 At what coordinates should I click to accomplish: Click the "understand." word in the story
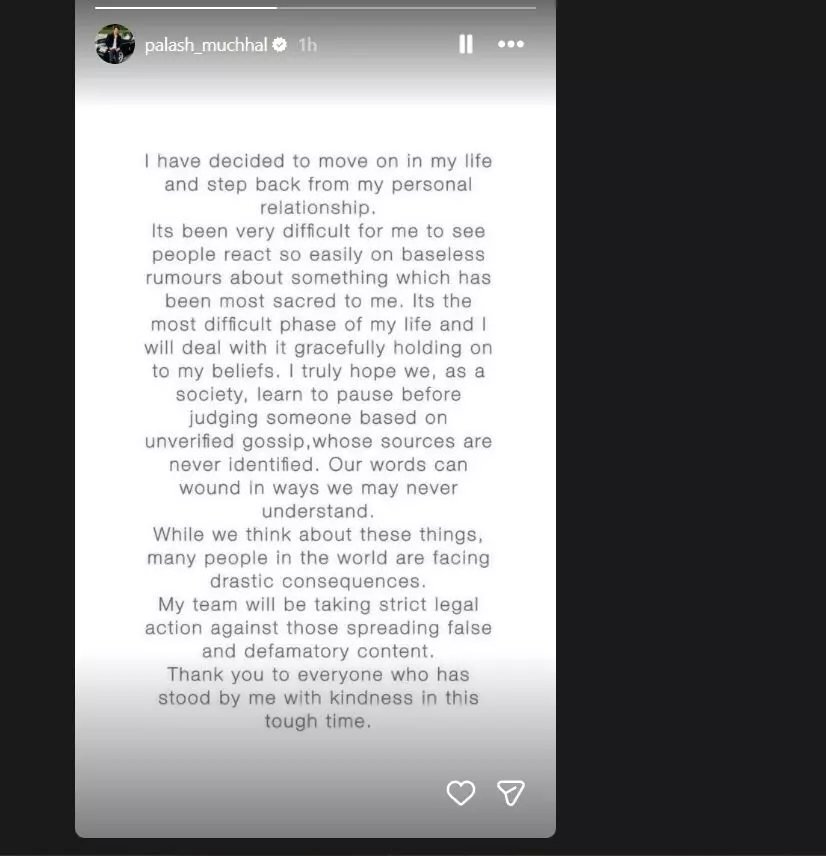tap(318, 511)
